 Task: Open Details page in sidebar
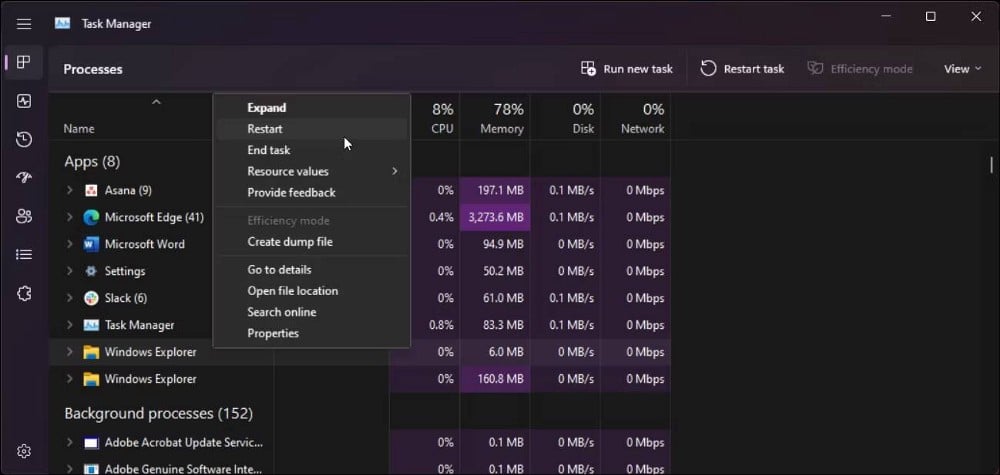click(x=24, y=254)
